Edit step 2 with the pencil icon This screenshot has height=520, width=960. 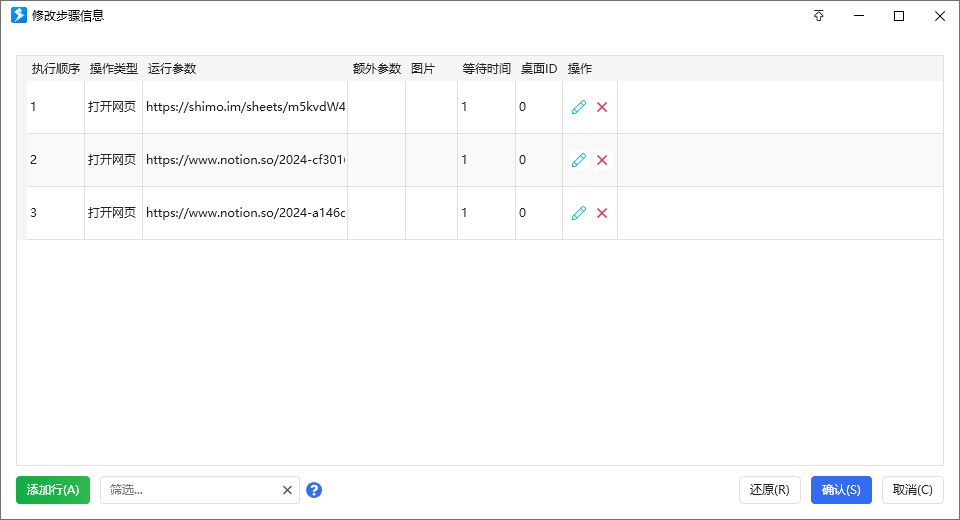pos(579,160)
